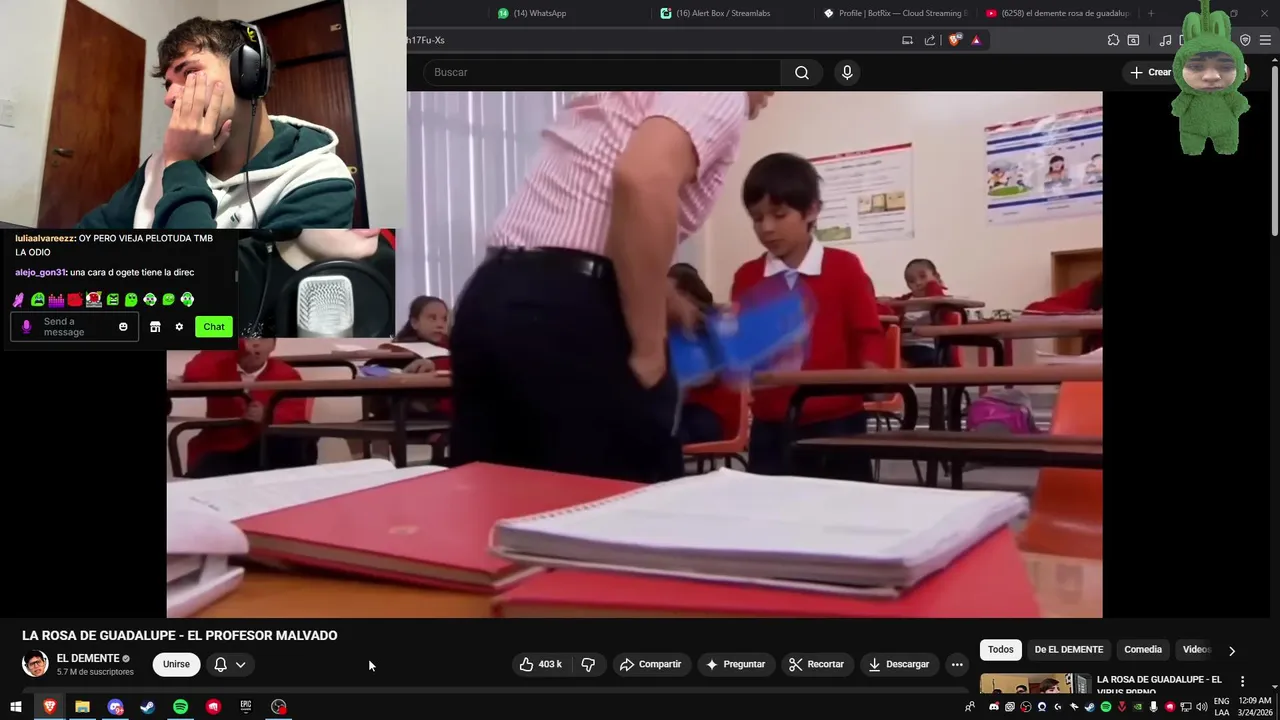Open Brave browser from the taskbar
Viewport: 1280px width, 720px height.
pos(49,707)
